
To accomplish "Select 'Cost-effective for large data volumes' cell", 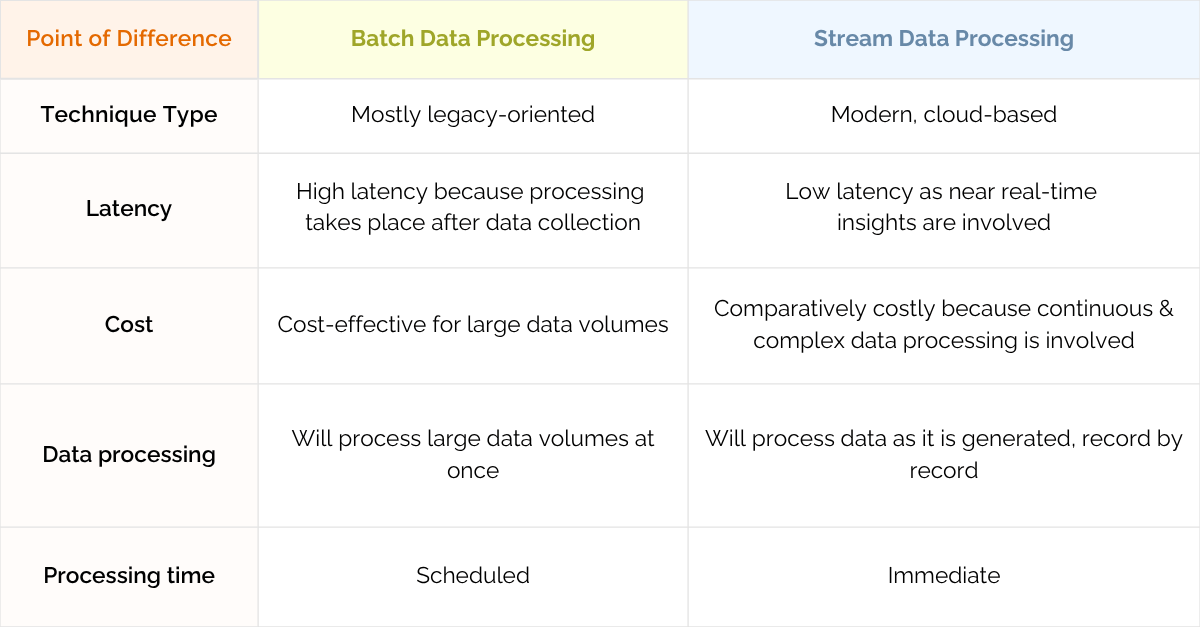I will [473, 325].
